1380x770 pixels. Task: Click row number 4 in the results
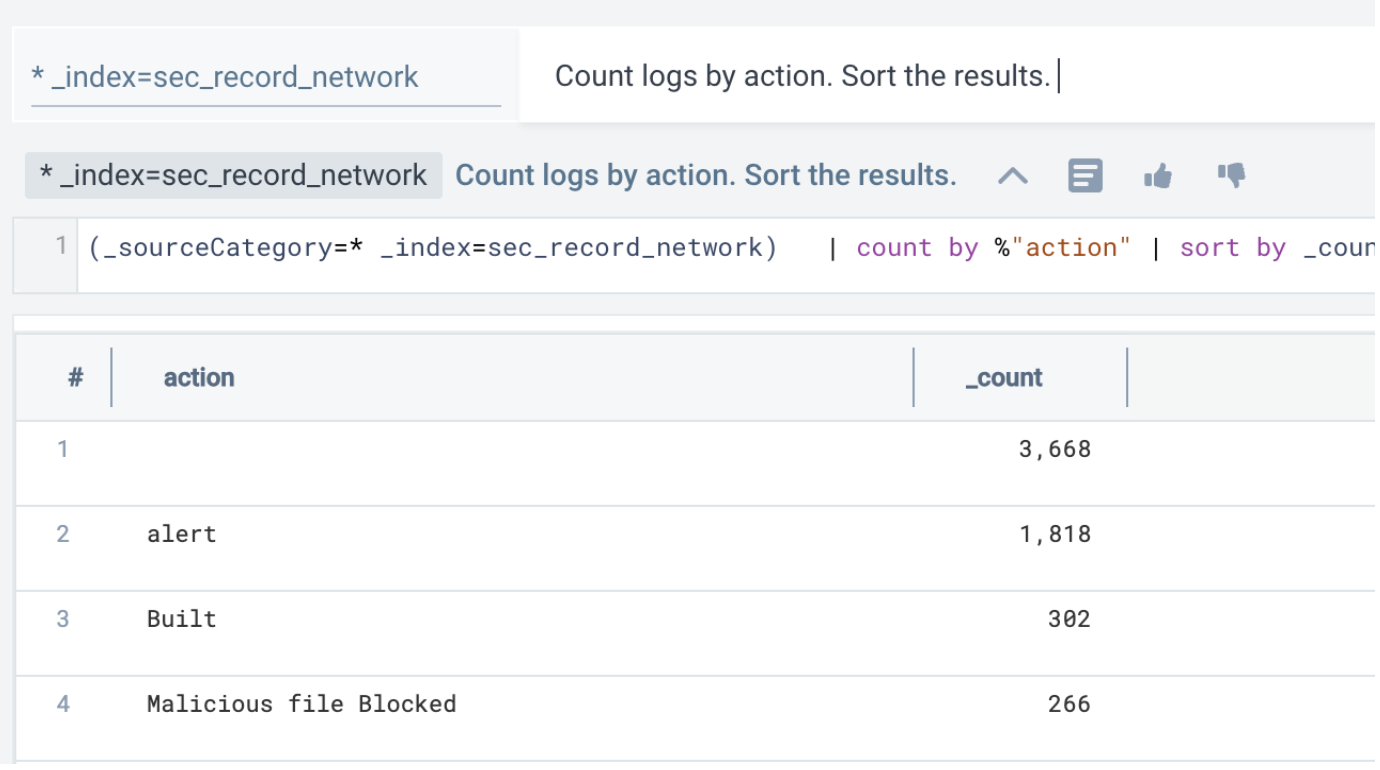(x=63, y=704)
